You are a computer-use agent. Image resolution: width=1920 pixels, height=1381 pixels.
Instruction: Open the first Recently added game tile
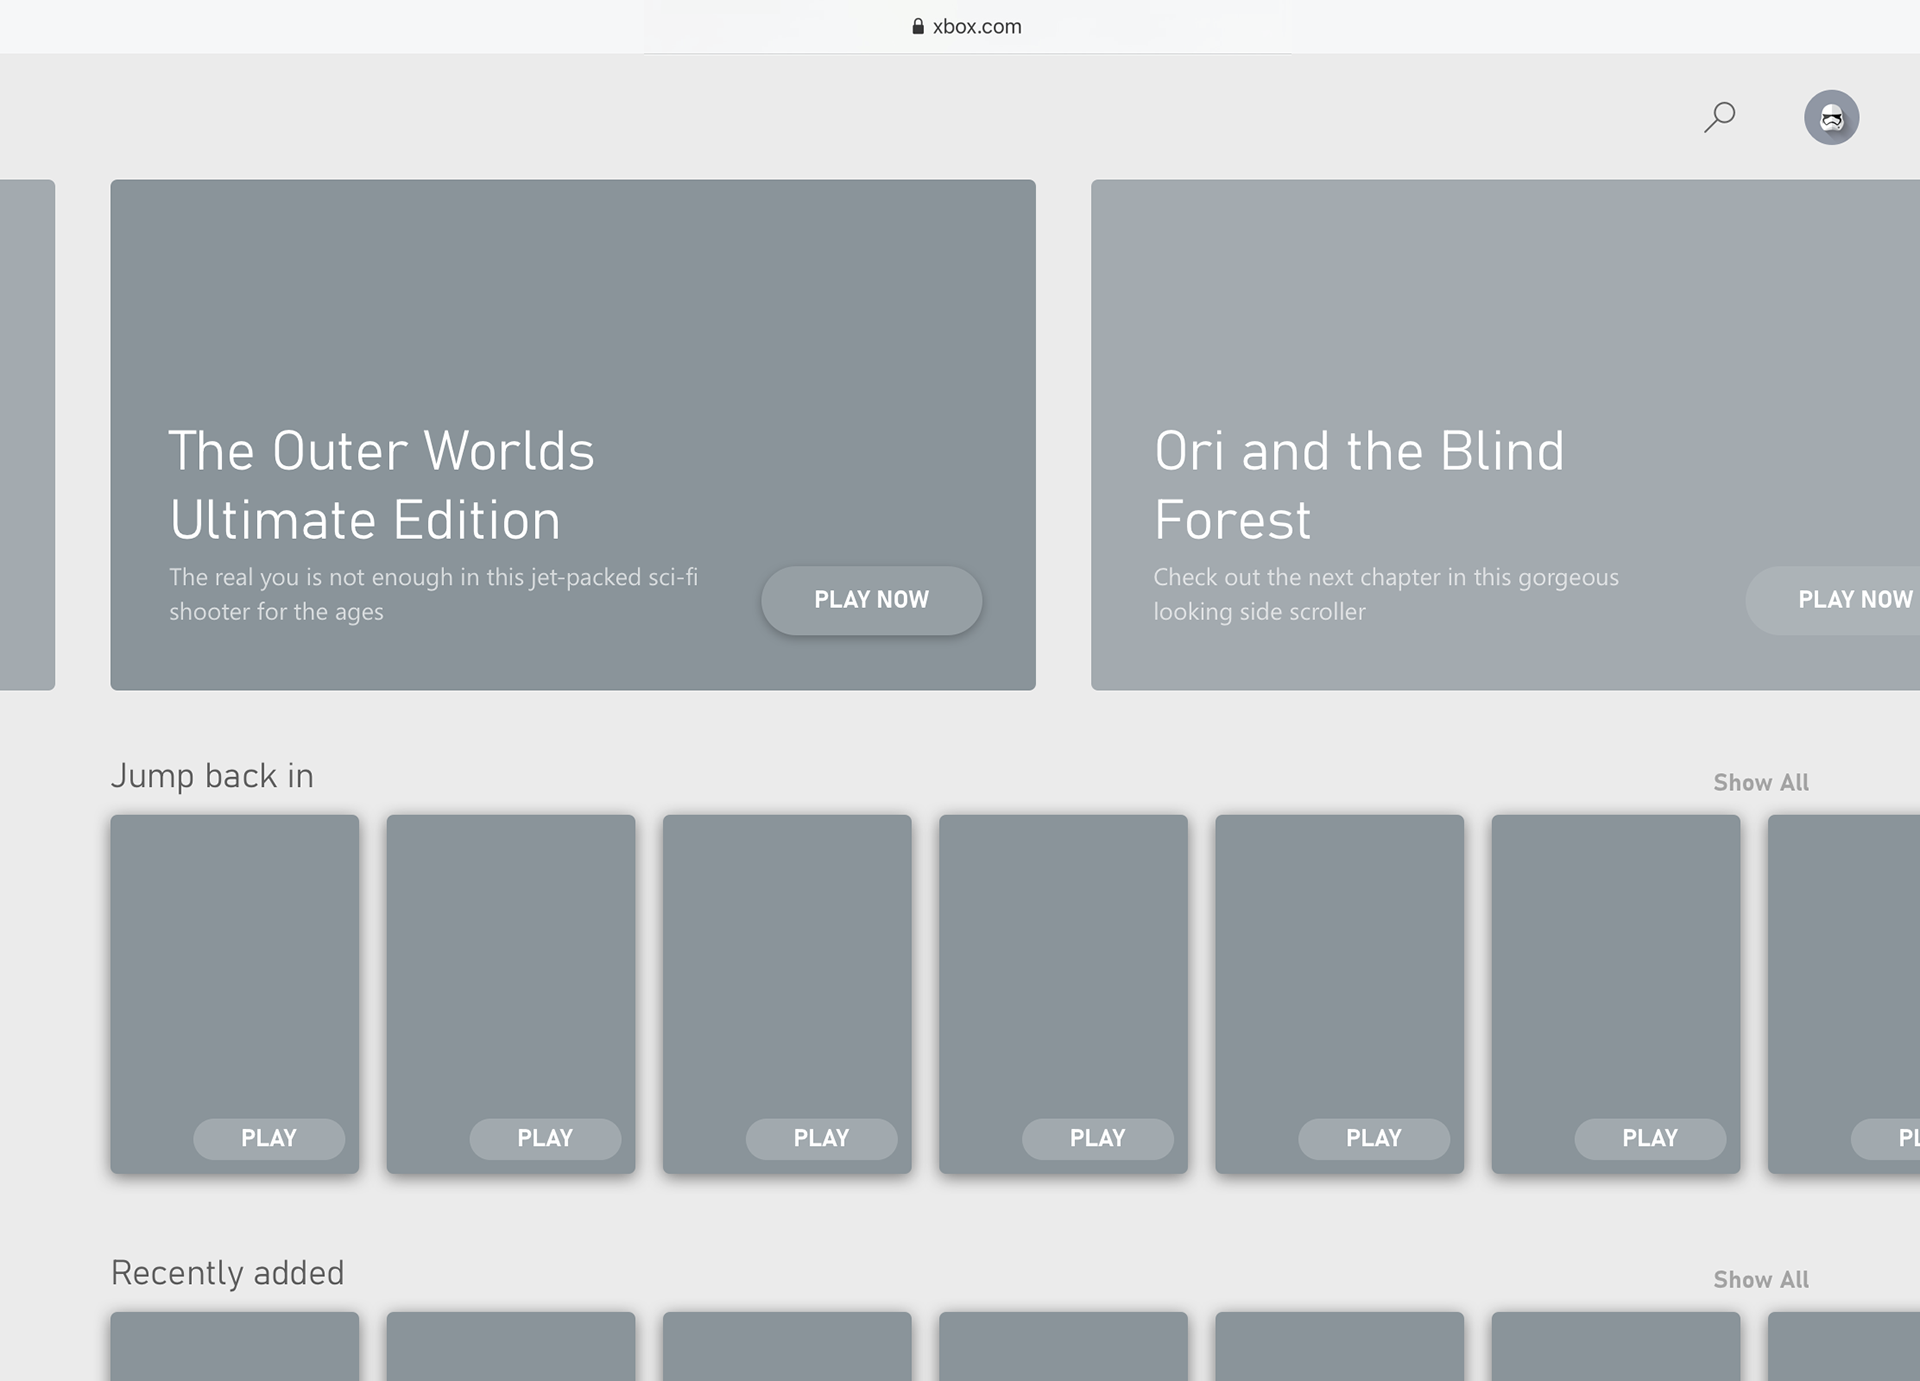pyautogui.click(x=234, y=1346)
